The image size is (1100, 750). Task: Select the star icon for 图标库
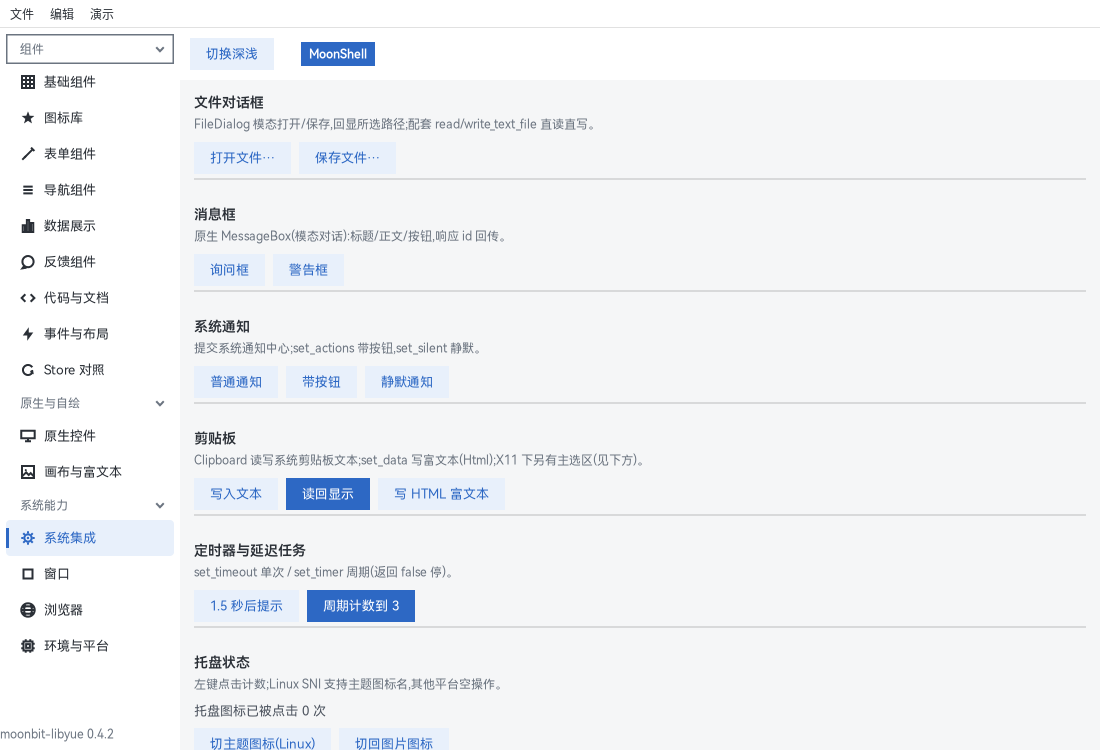point(27,118)
